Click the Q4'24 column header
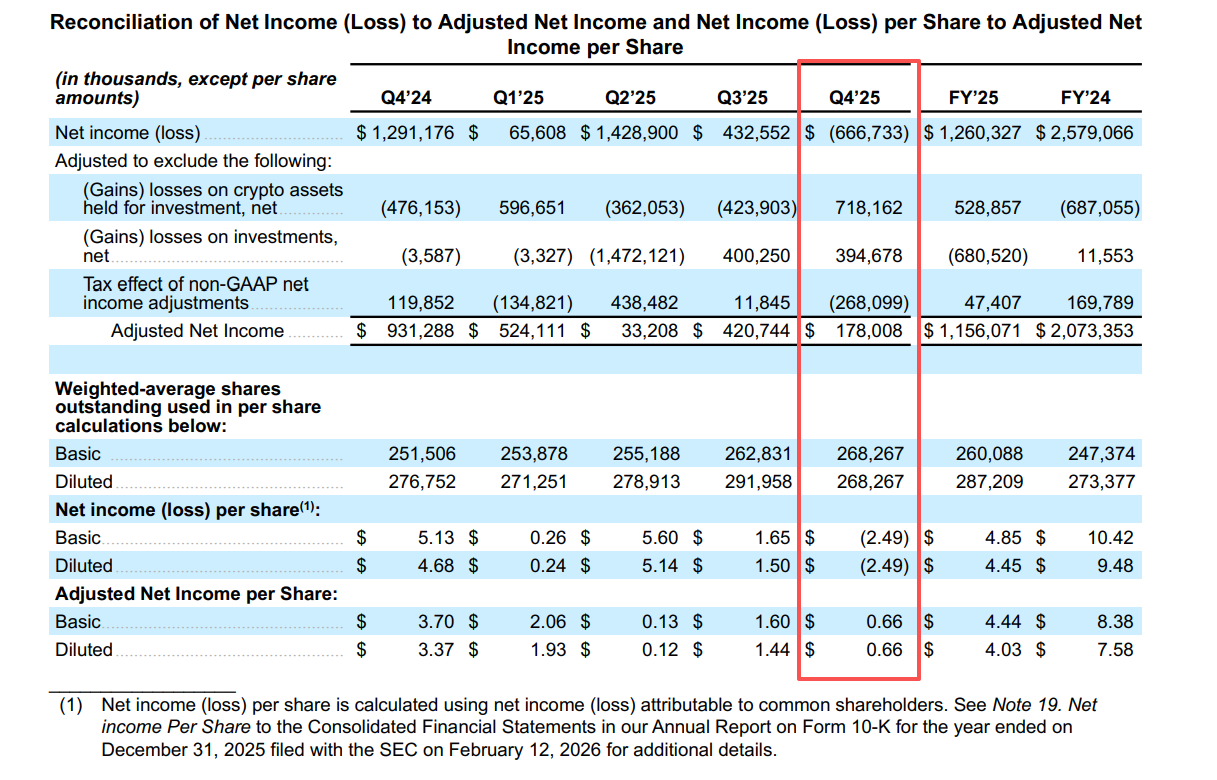This screenshot has height=780, width=1217. (406, 98)
